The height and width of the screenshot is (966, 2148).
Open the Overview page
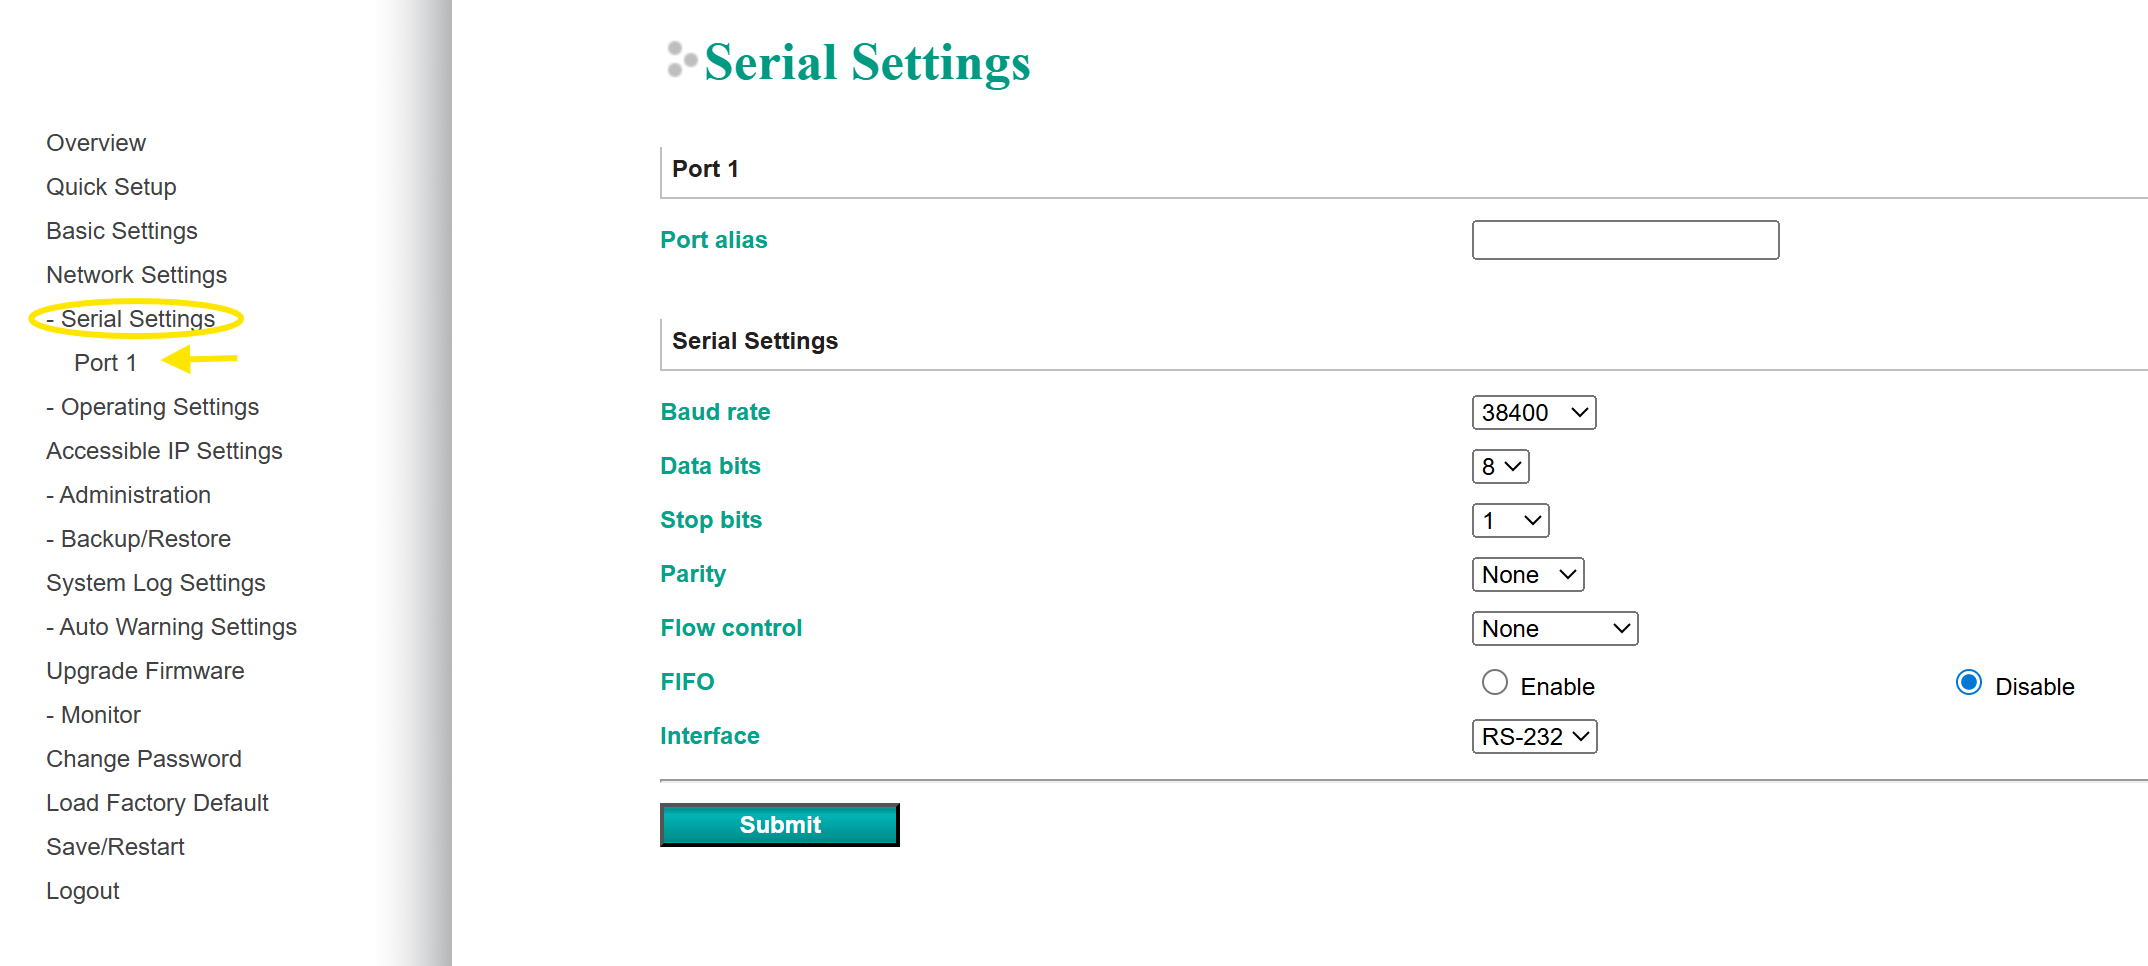(x=96, y=143)
